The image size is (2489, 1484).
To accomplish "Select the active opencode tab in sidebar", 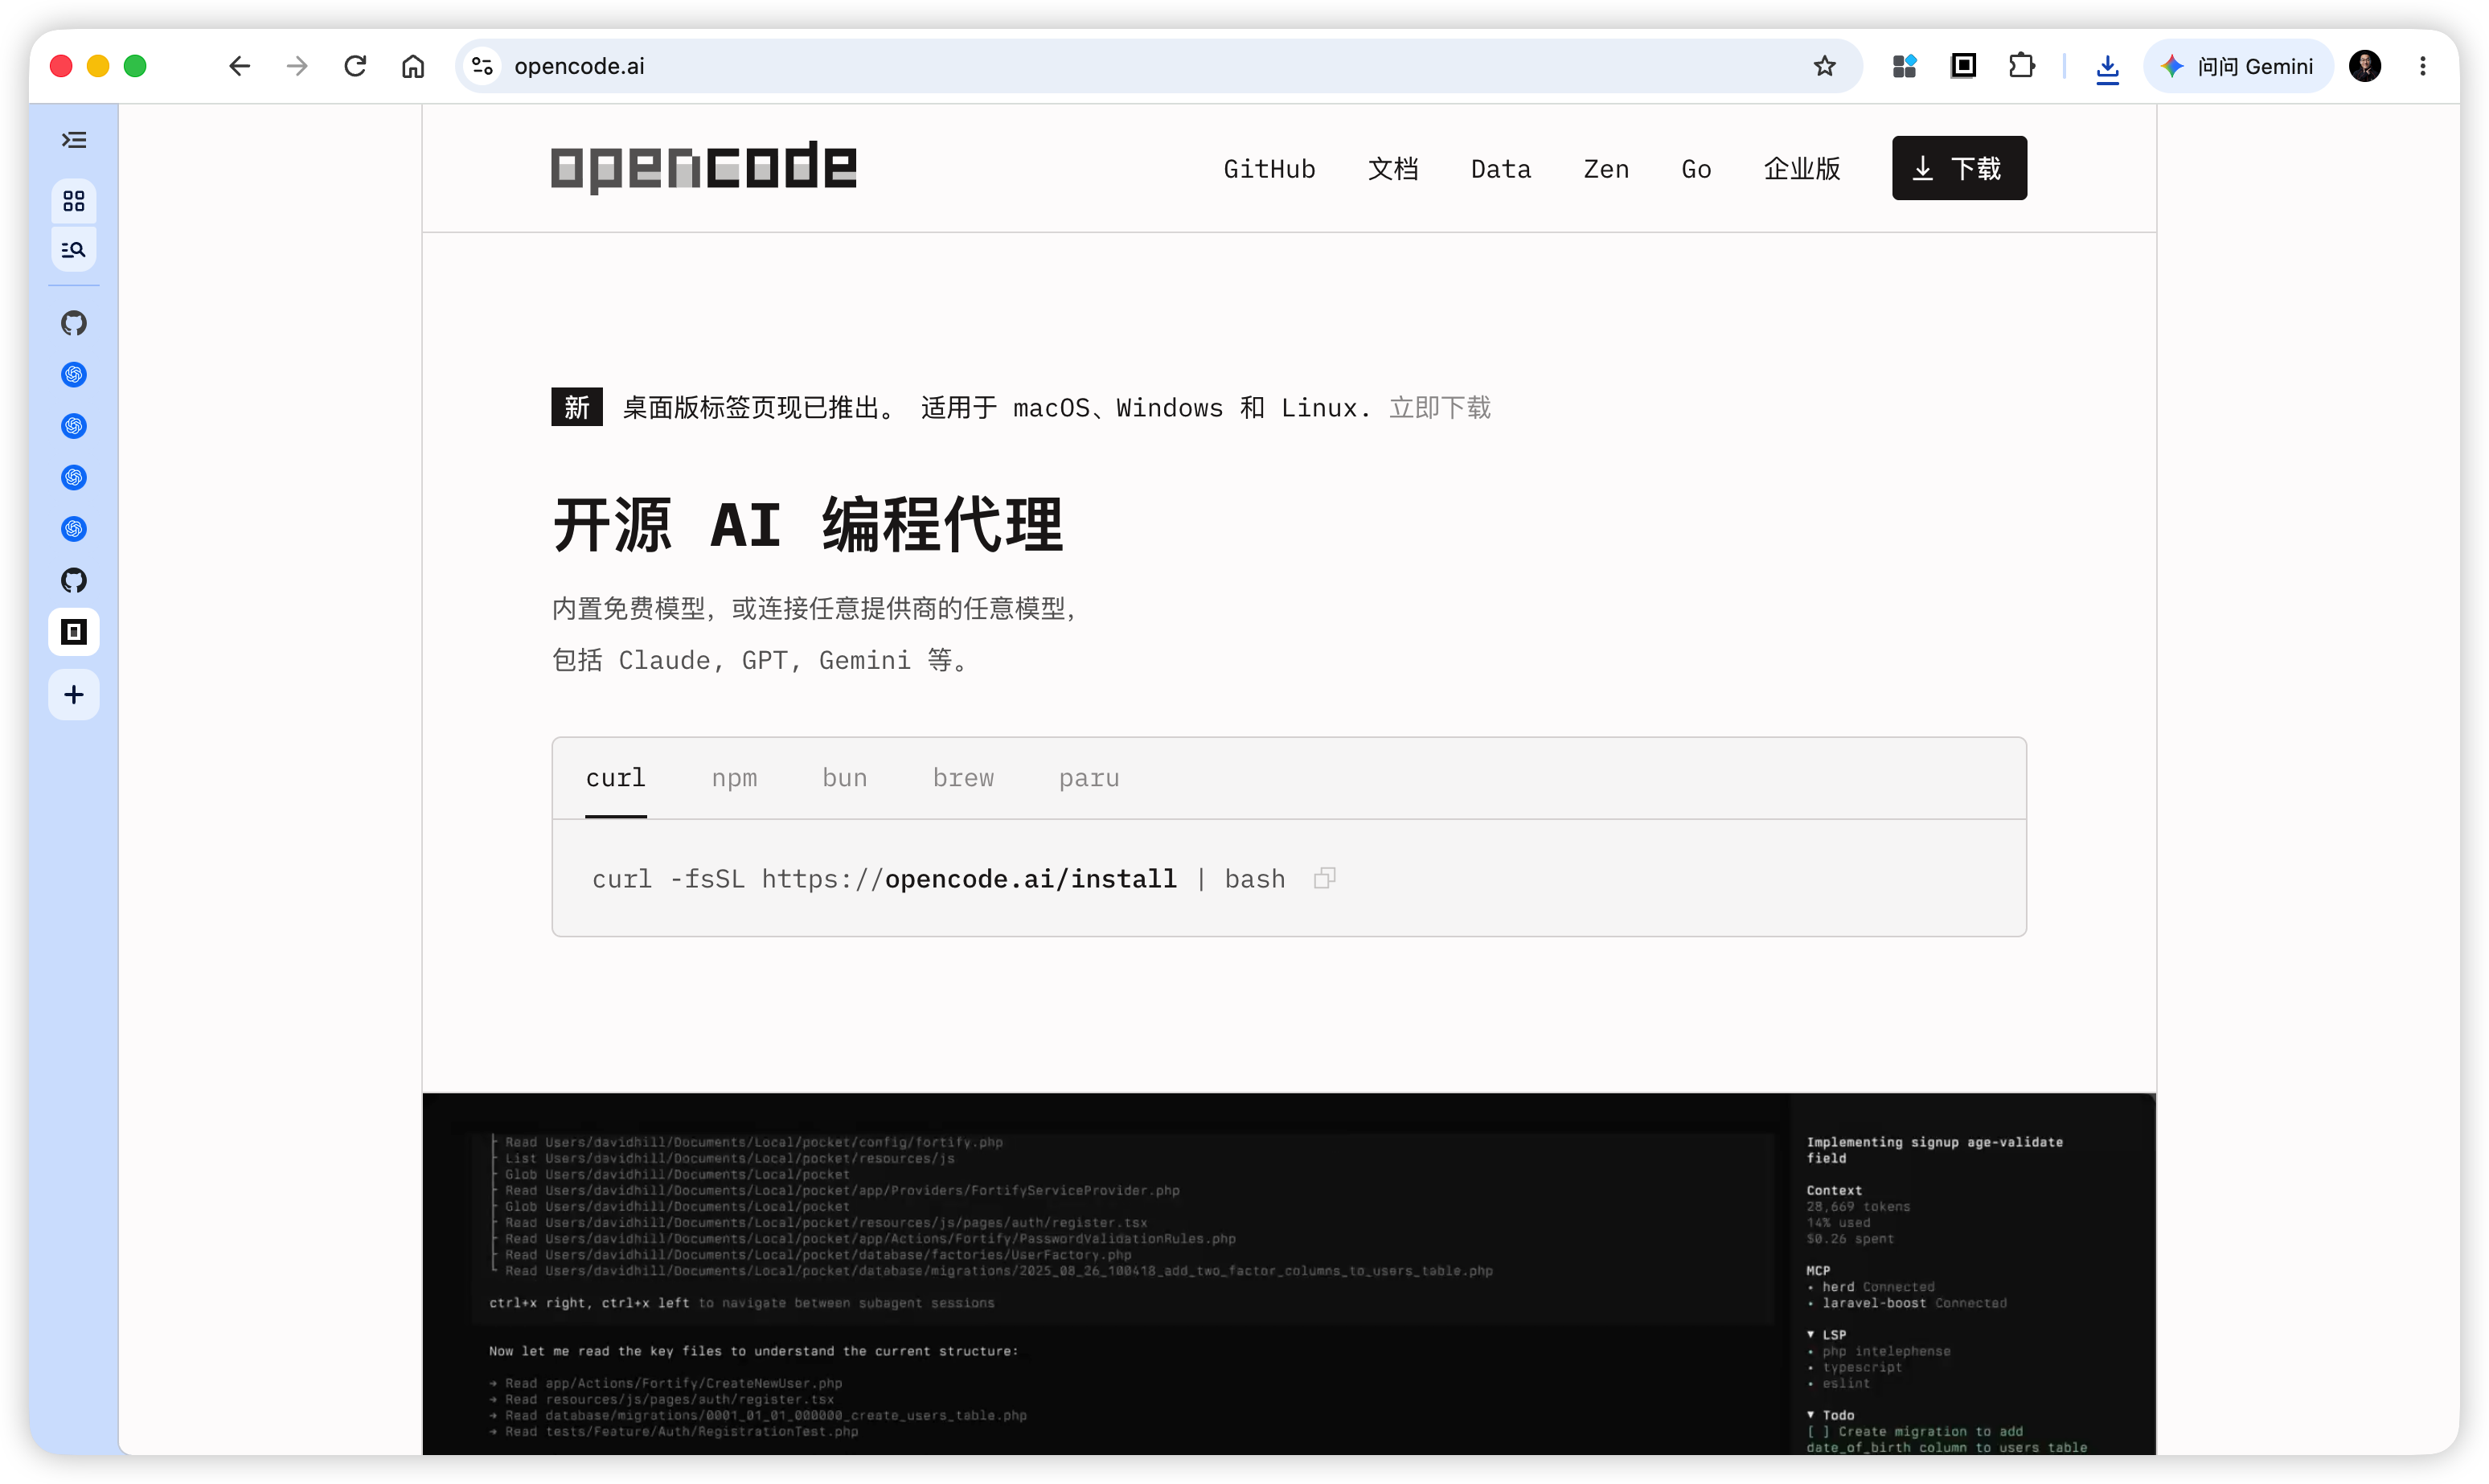I will [x=74, y=632].
